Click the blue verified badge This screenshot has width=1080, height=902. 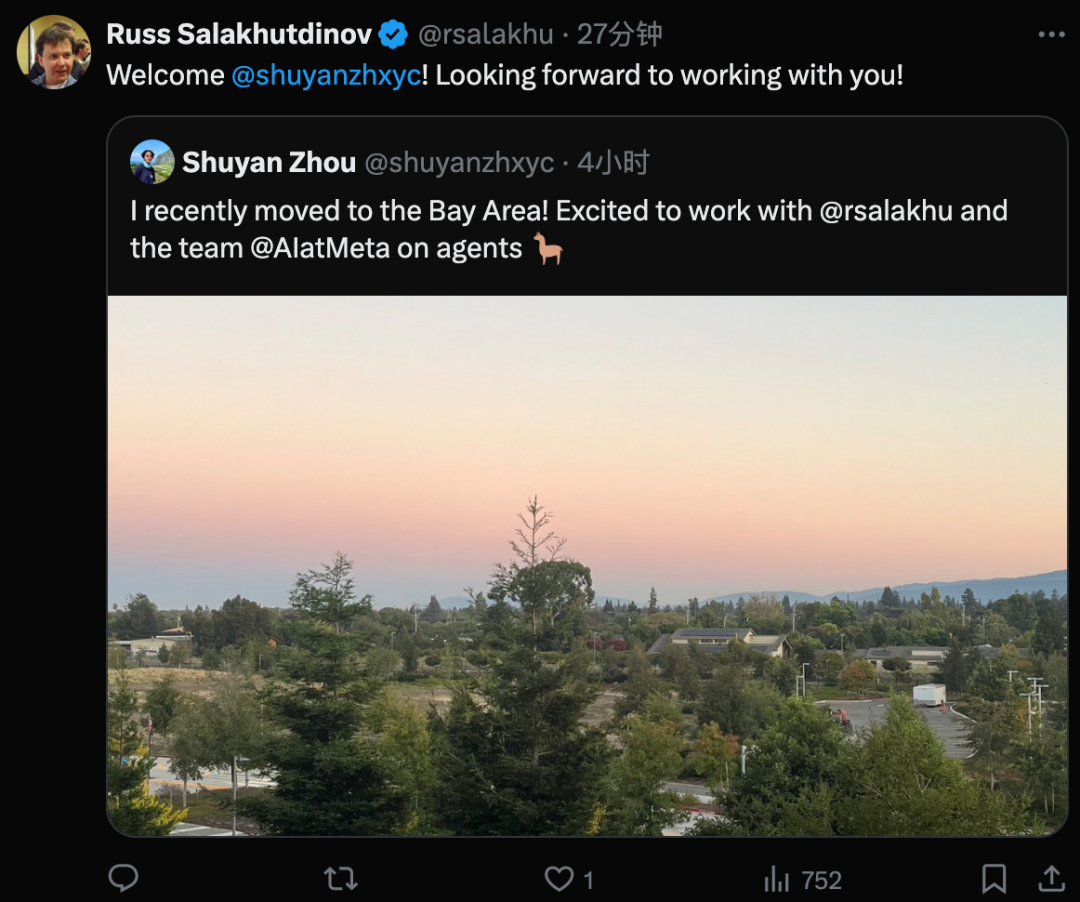coord(393,35)
